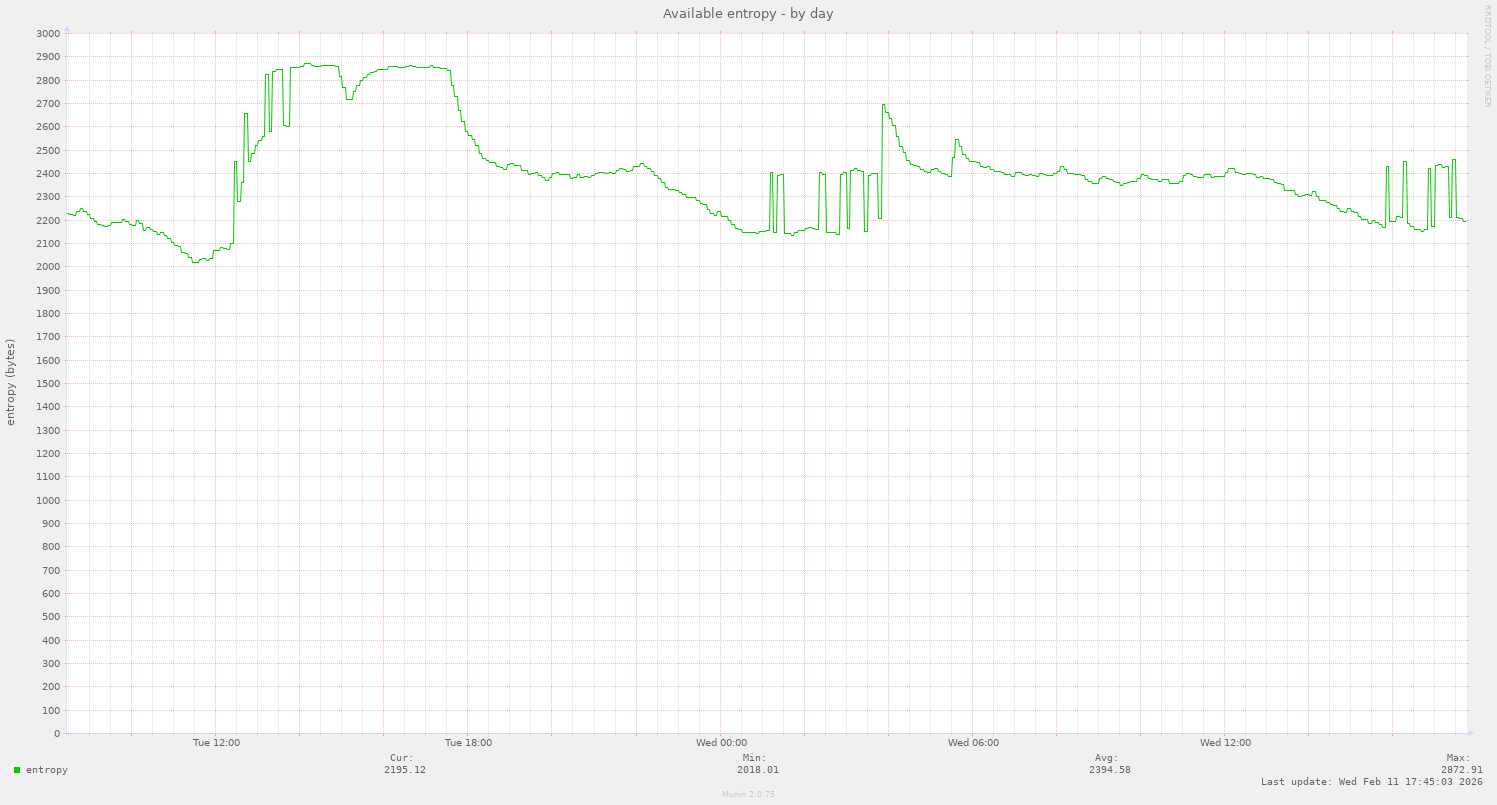Click the 'Munin 2.0.75' version watermark
The height and width of the screenshot is (805, 1497).
coord(748,794)
